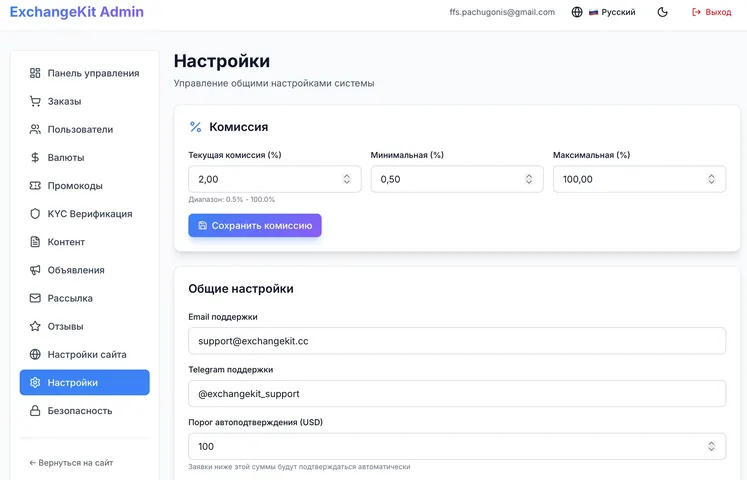
Task: Adjust the Минимальная (%) stepper arrows
Action: (528, 179)
